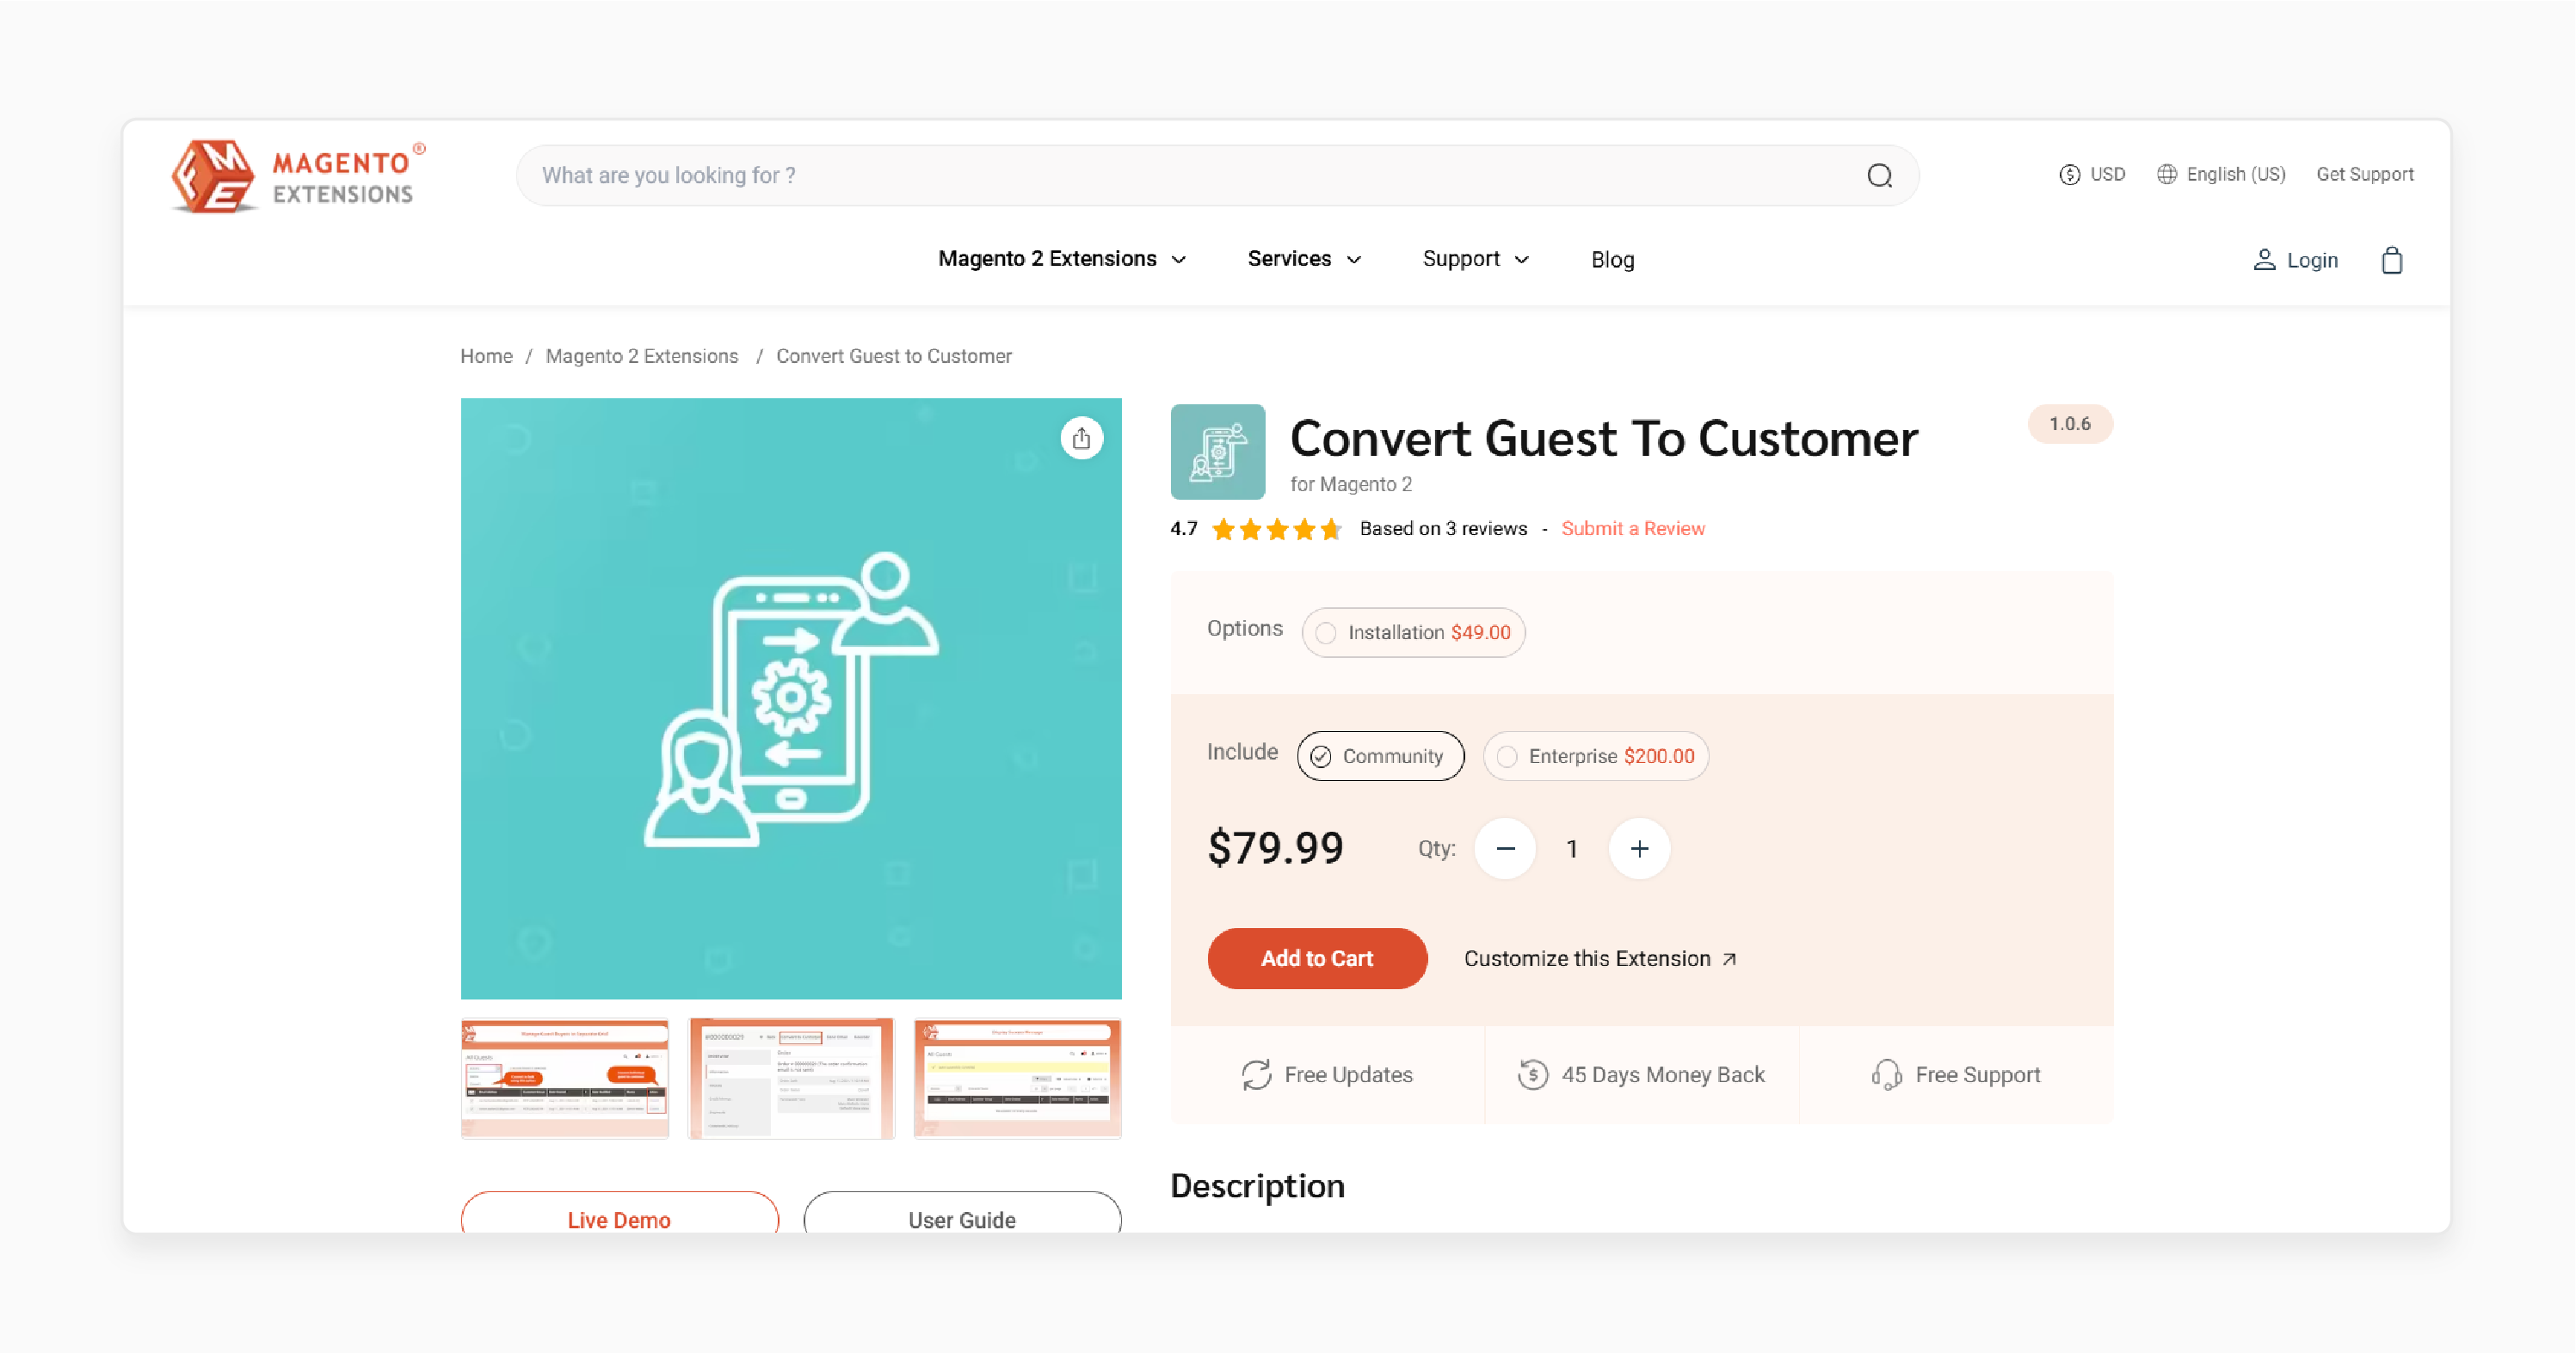The width and height of the screenshot is (2576, 1353).
Task: Click Home in the breadcrumb
Action: pyautogui.click(x=486, y=357)
